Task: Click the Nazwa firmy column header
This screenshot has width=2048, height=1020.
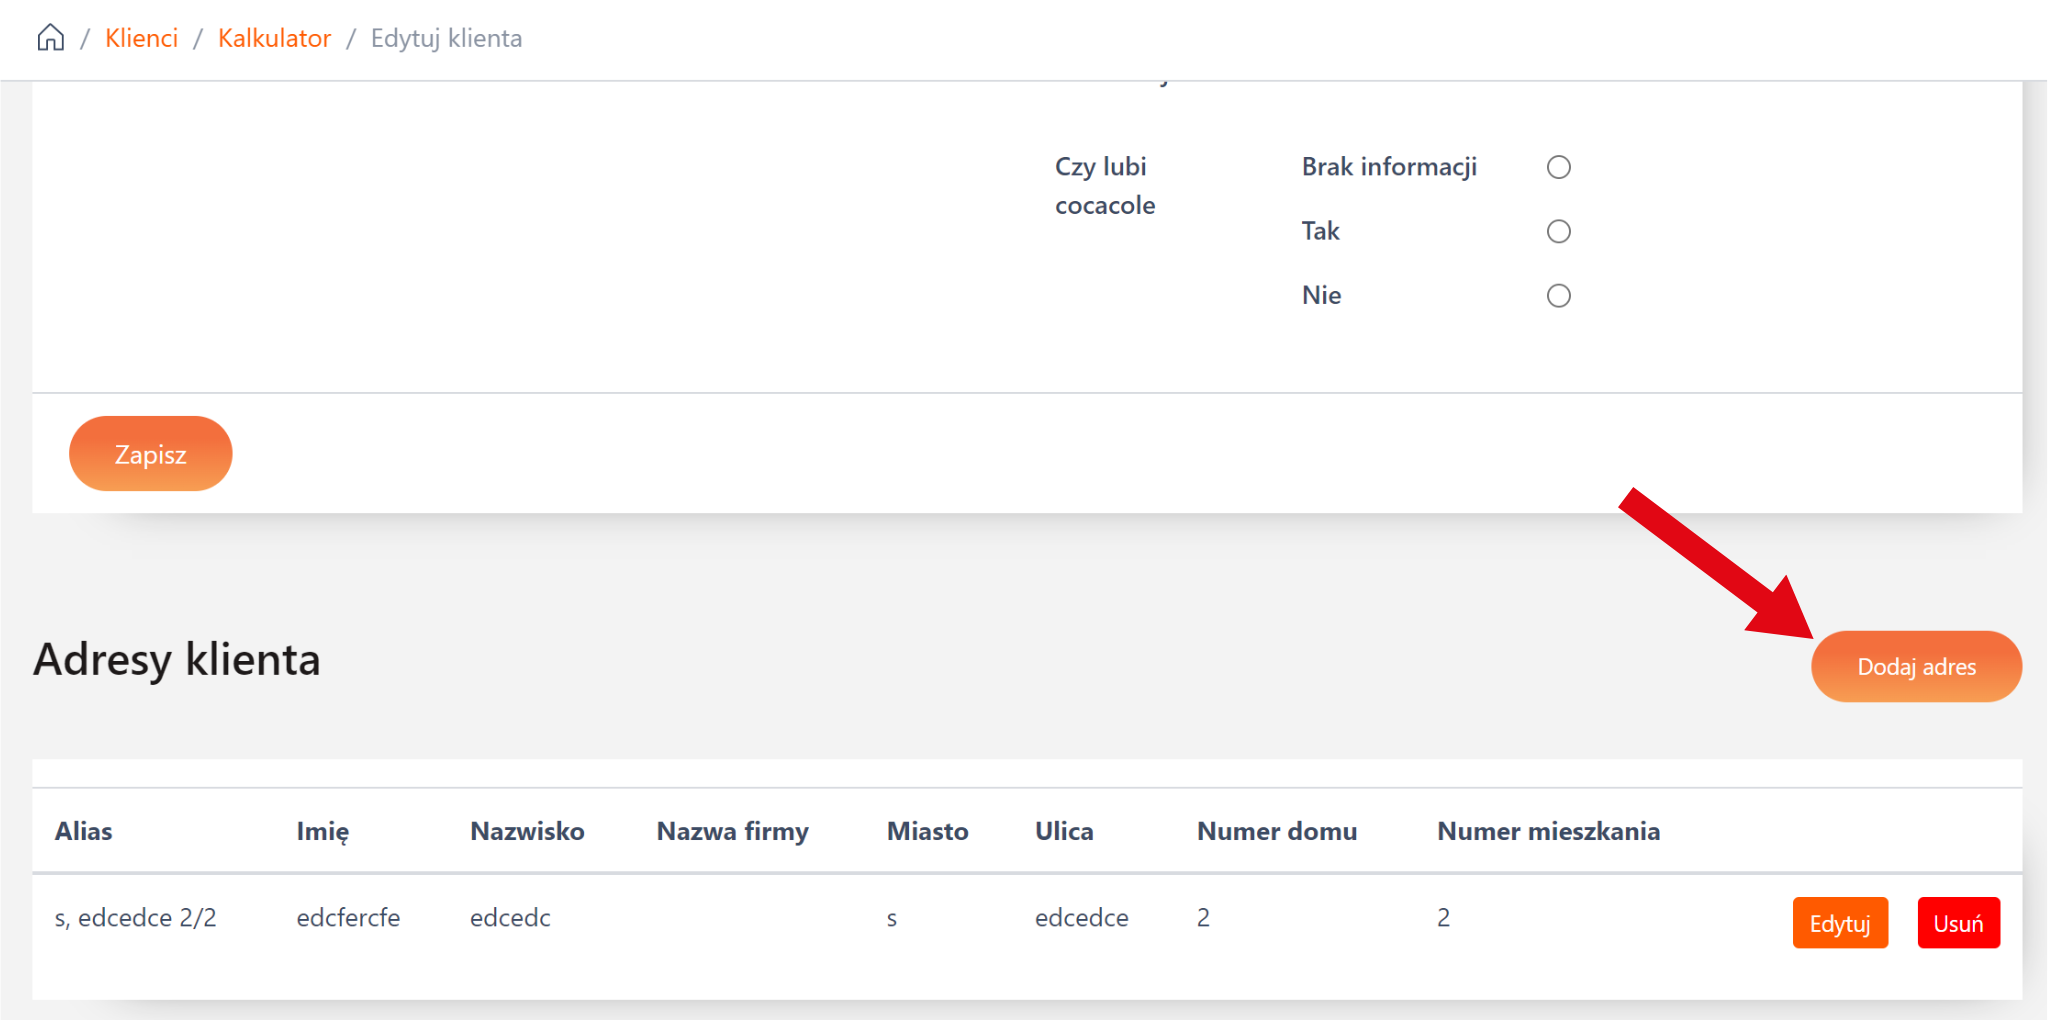Action: pyautogui.click(x=732, y=831)
